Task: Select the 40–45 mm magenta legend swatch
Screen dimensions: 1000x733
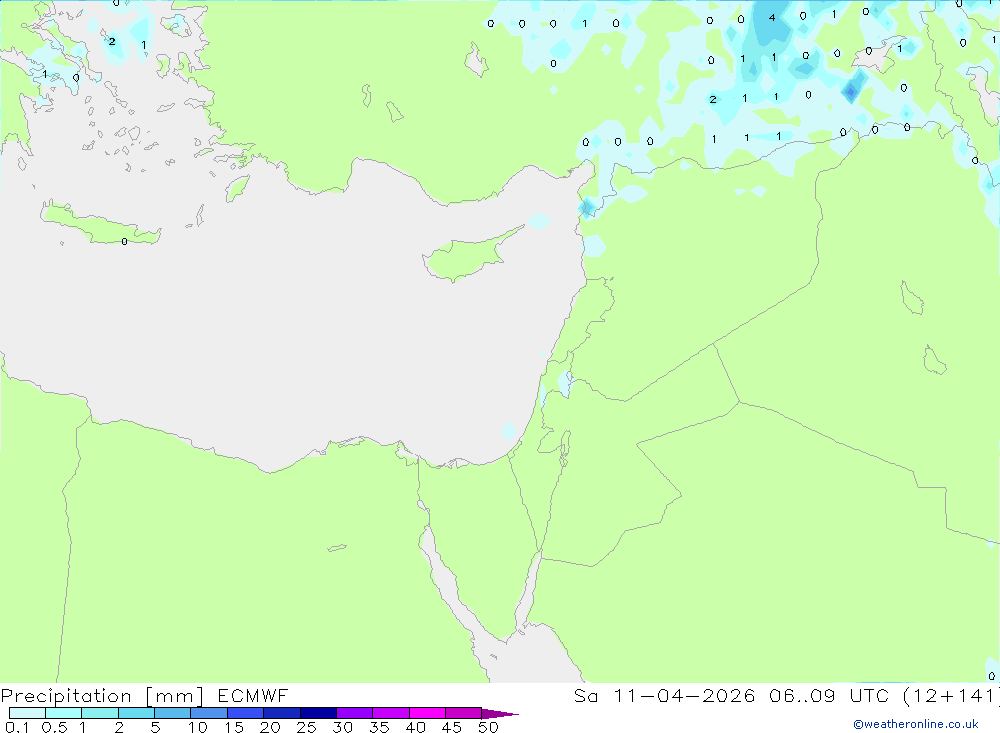Action: point(427,713)
